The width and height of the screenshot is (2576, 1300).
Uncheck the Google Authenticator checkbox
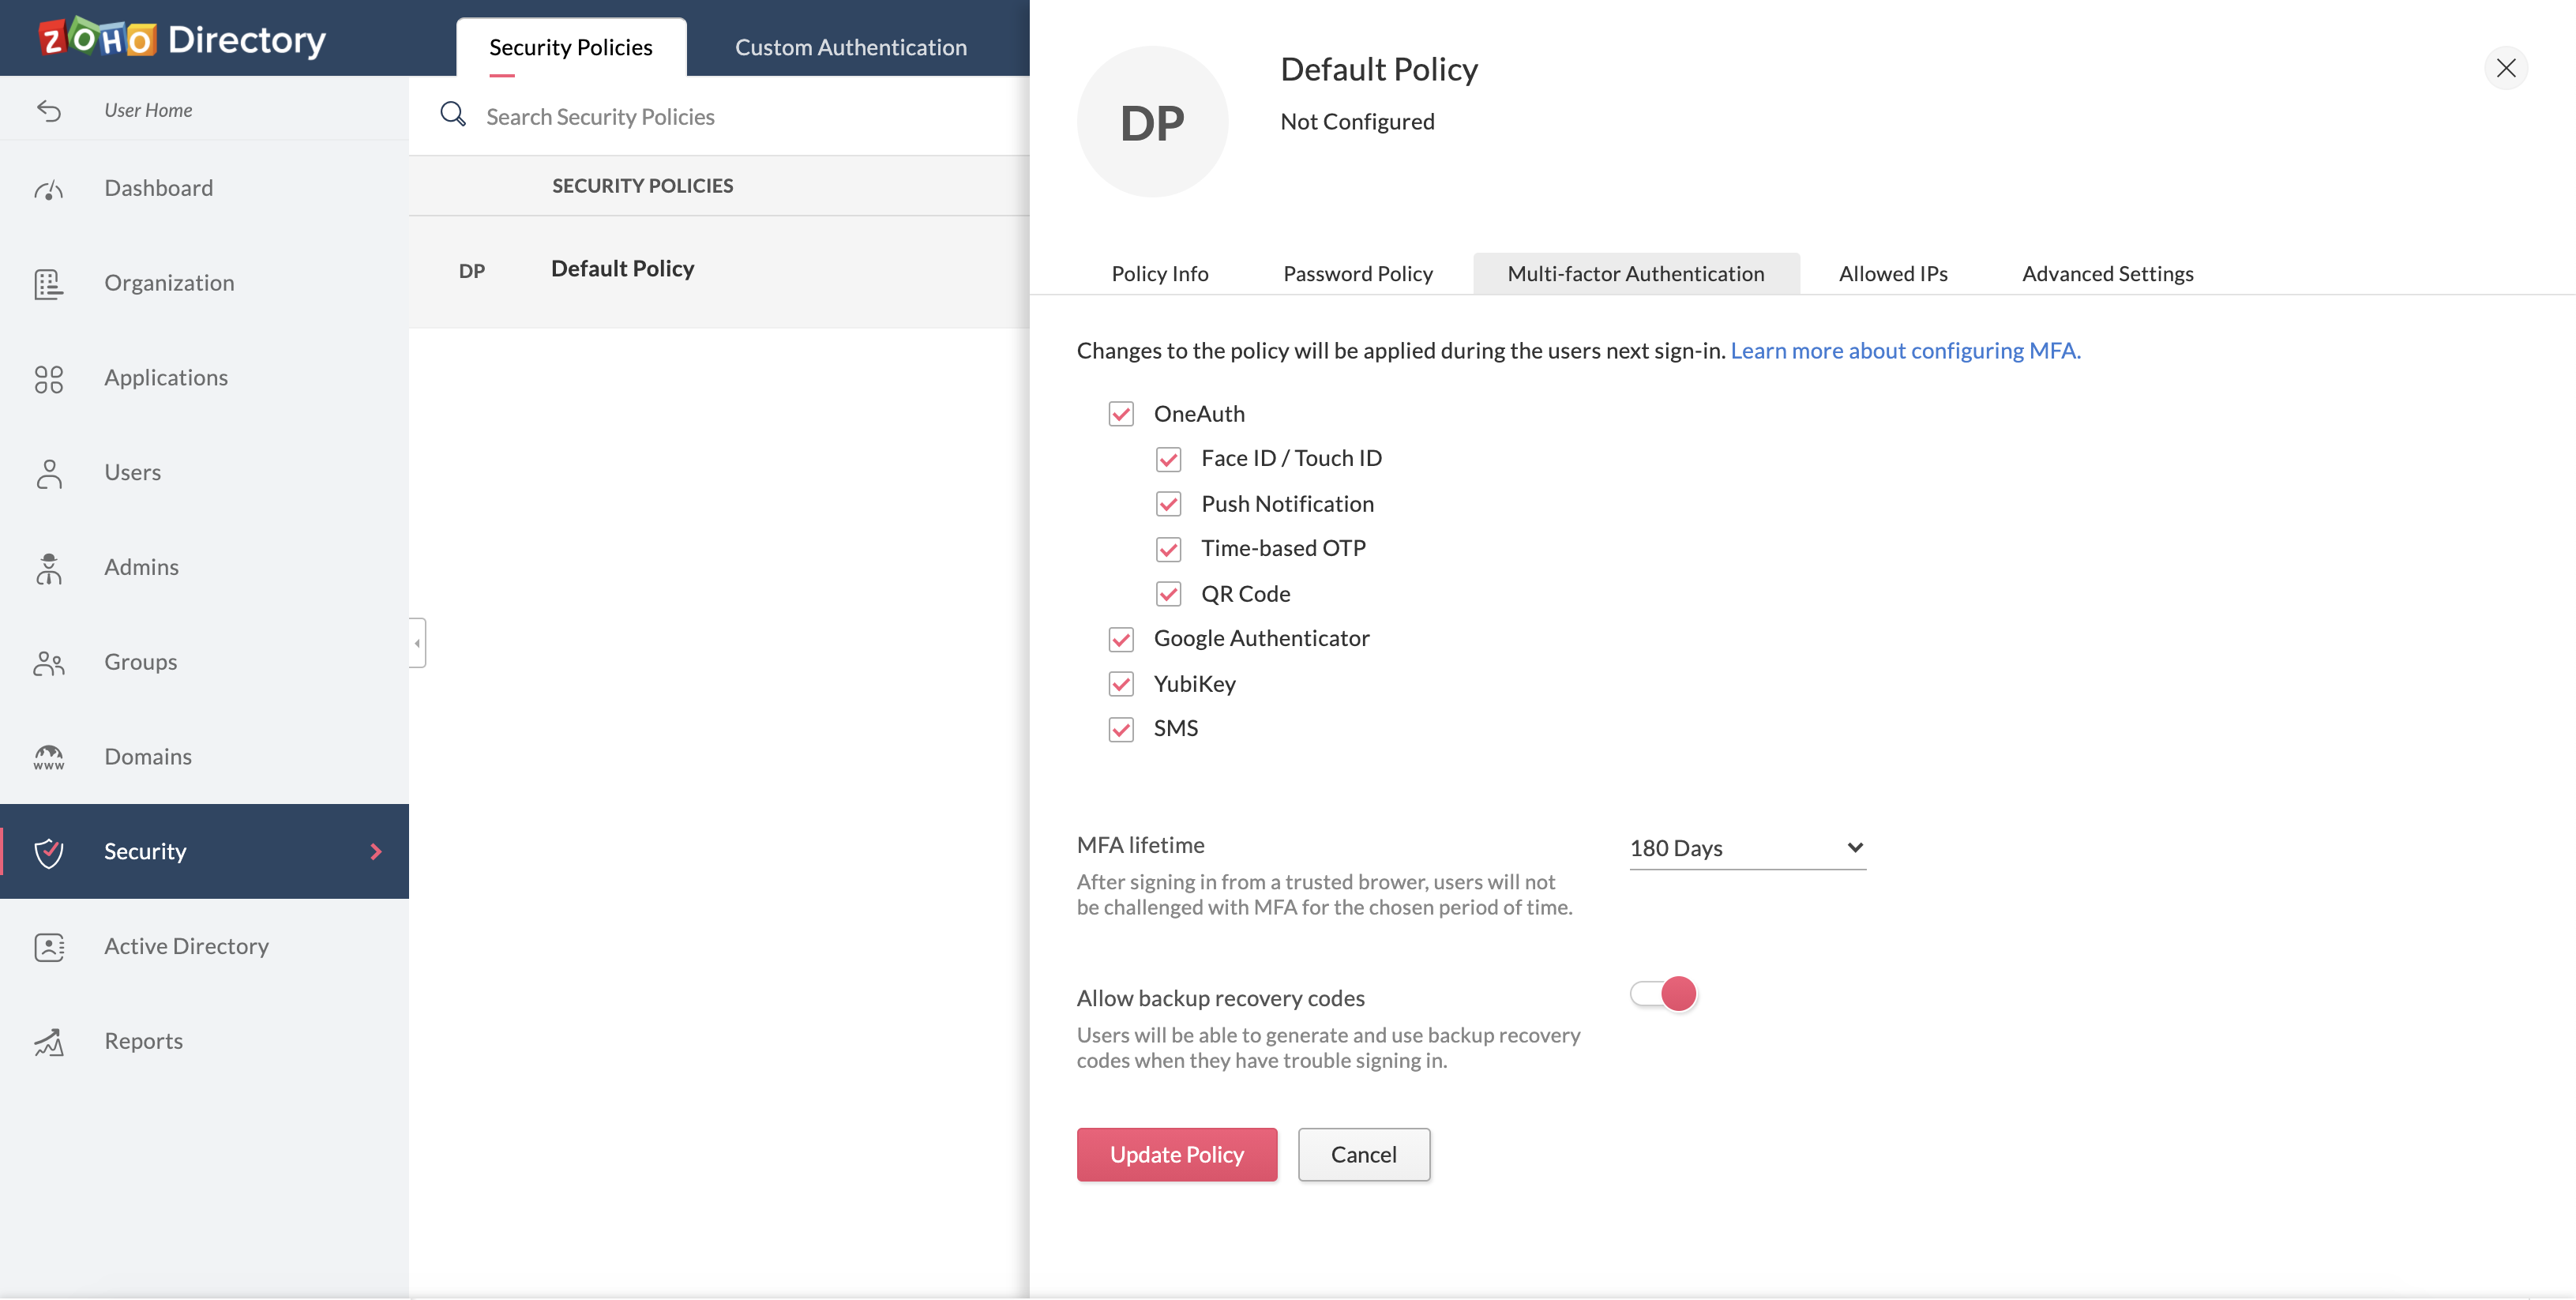pos(1121,639)
